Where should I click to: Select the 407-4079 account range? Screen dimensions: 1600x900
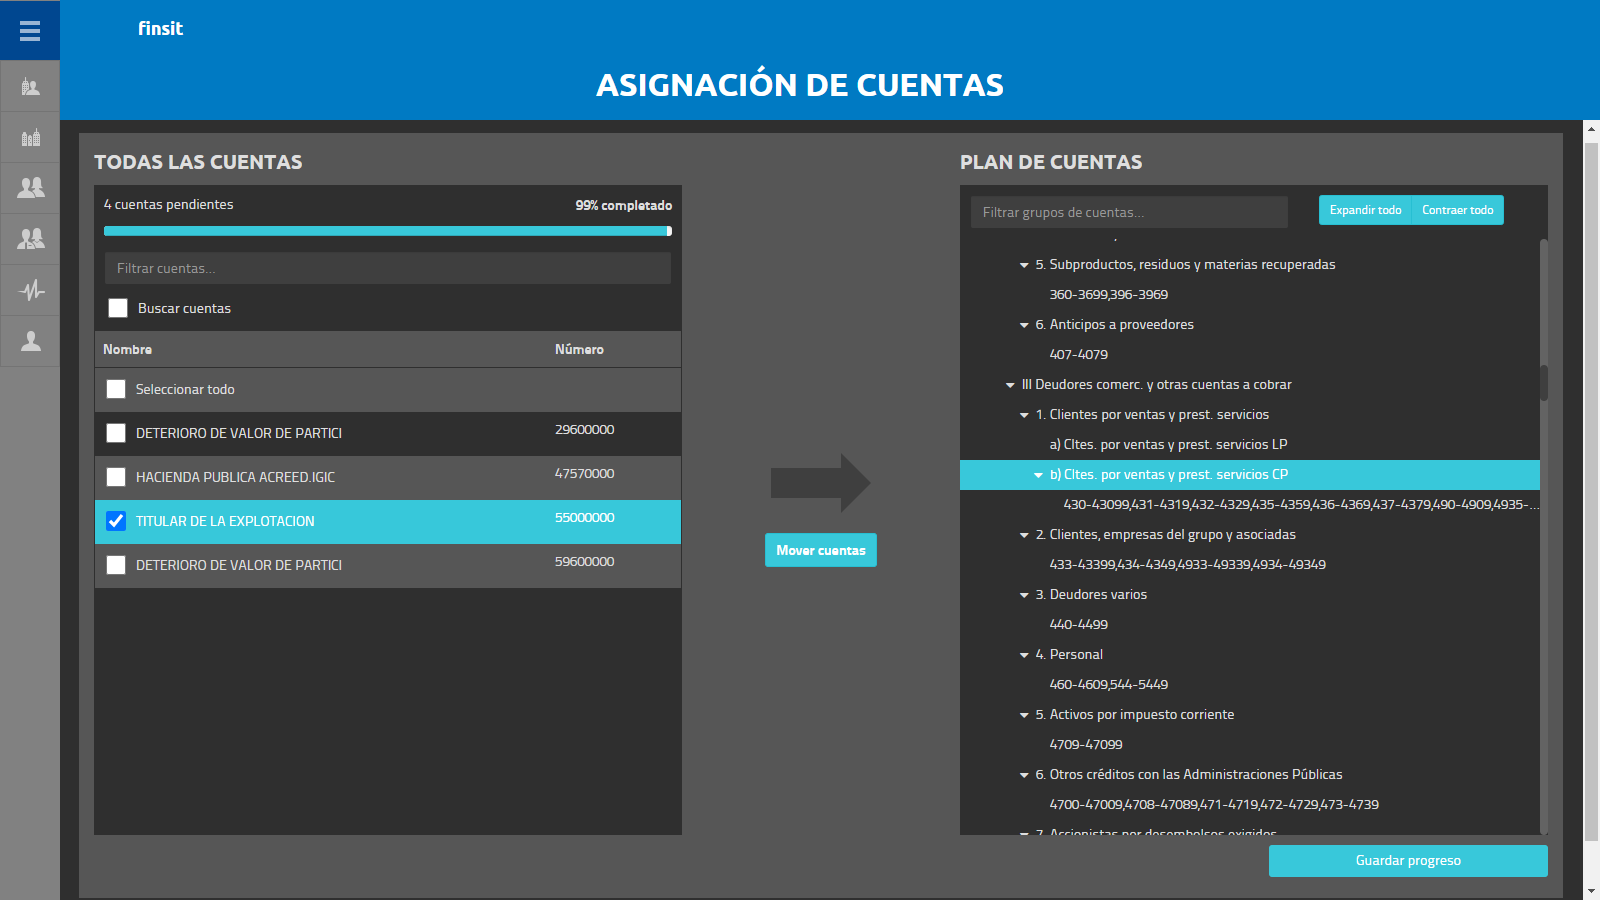(1079, 355)
